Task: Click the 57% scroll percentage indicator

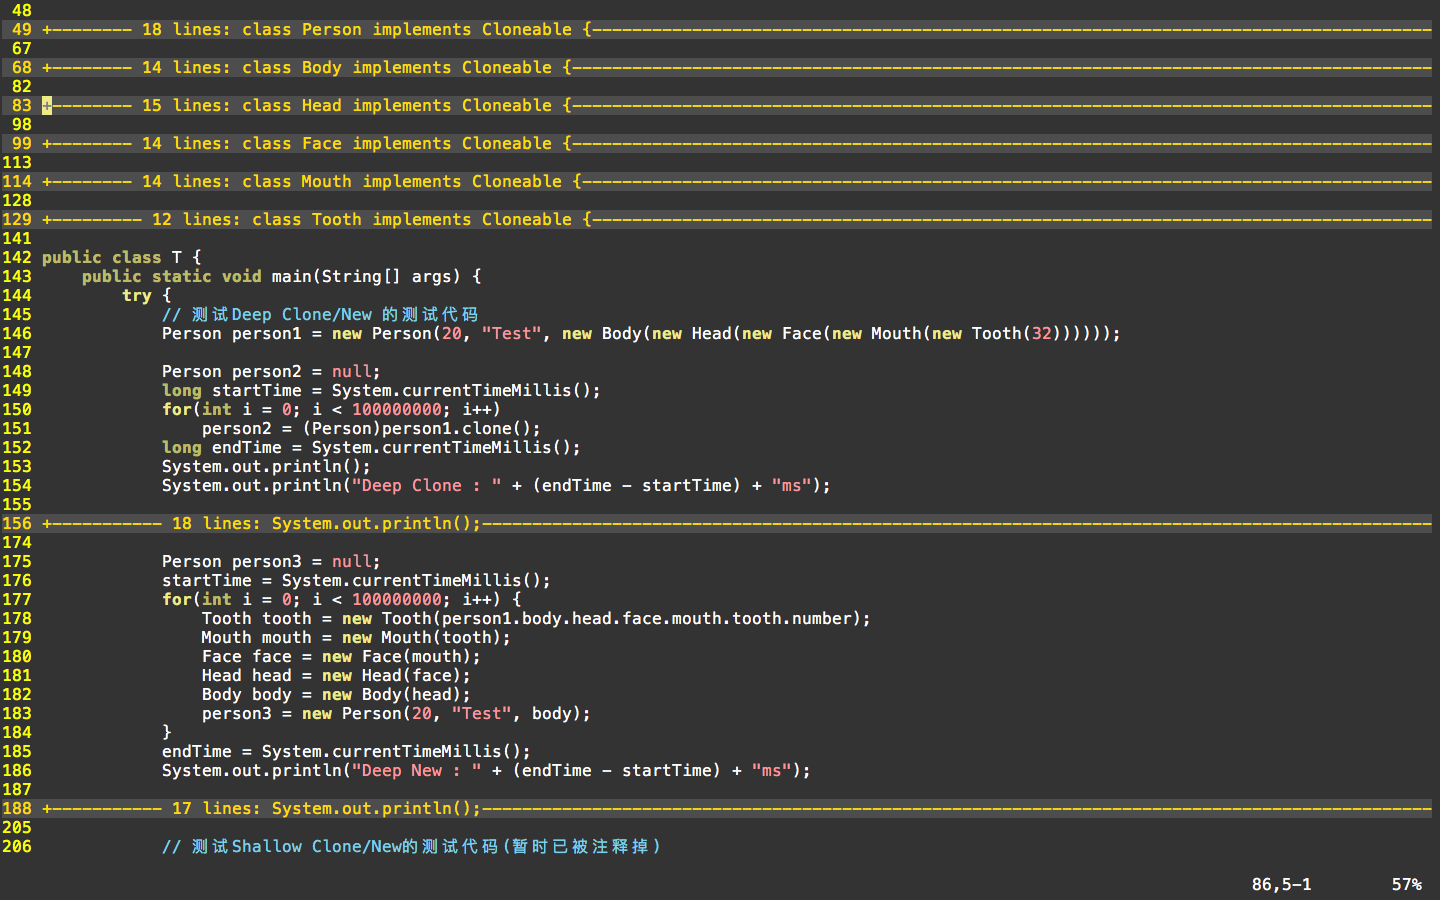Action: [1407, 885]
